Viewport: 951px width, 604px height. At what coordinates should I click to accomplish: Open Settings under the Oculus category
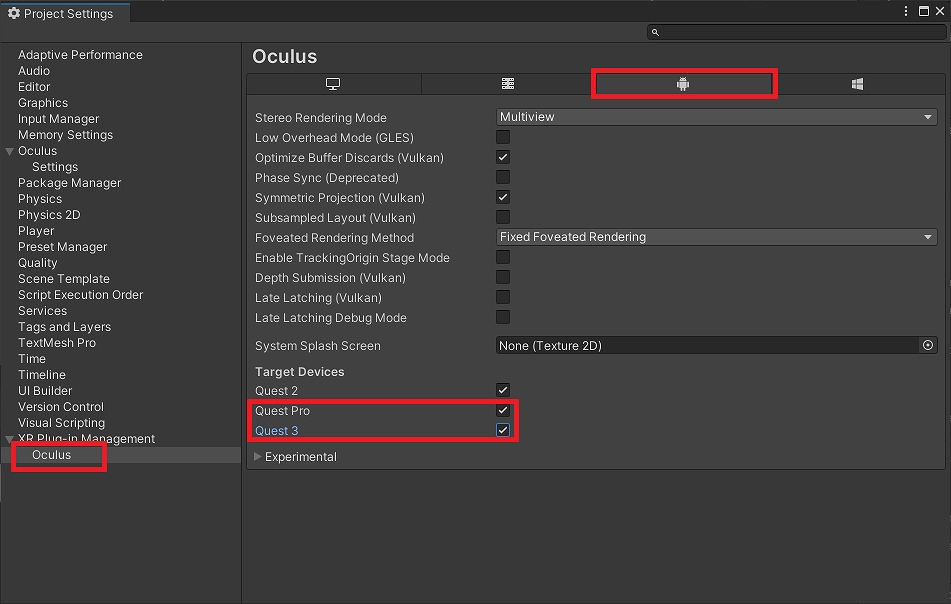coord(55,167)
